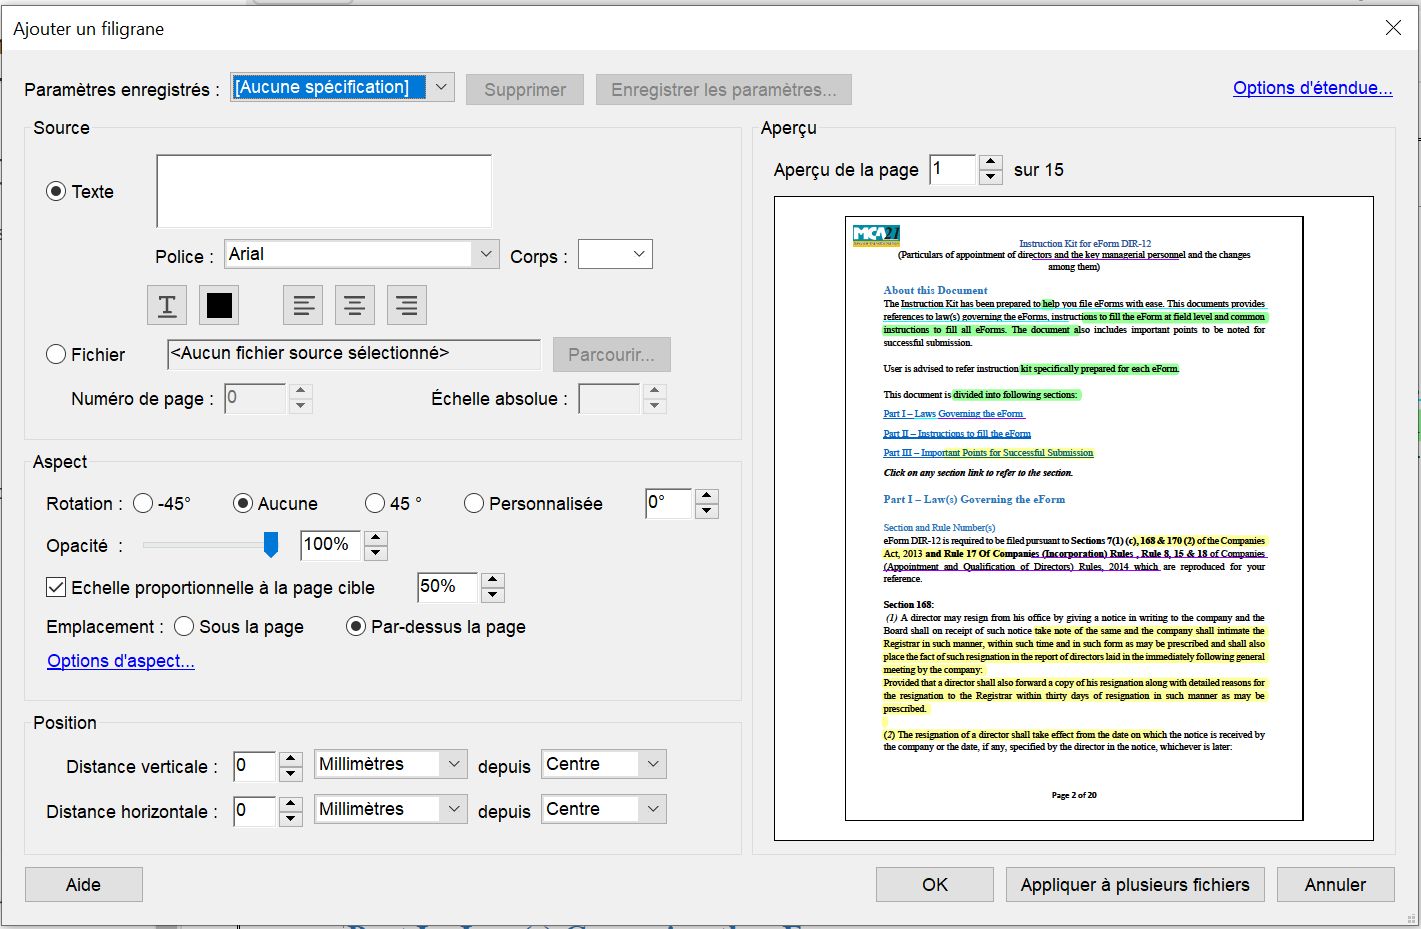Screen dimensions: 1421x929
Task: Decrease the opacity percentage
Action: (376, 552)
